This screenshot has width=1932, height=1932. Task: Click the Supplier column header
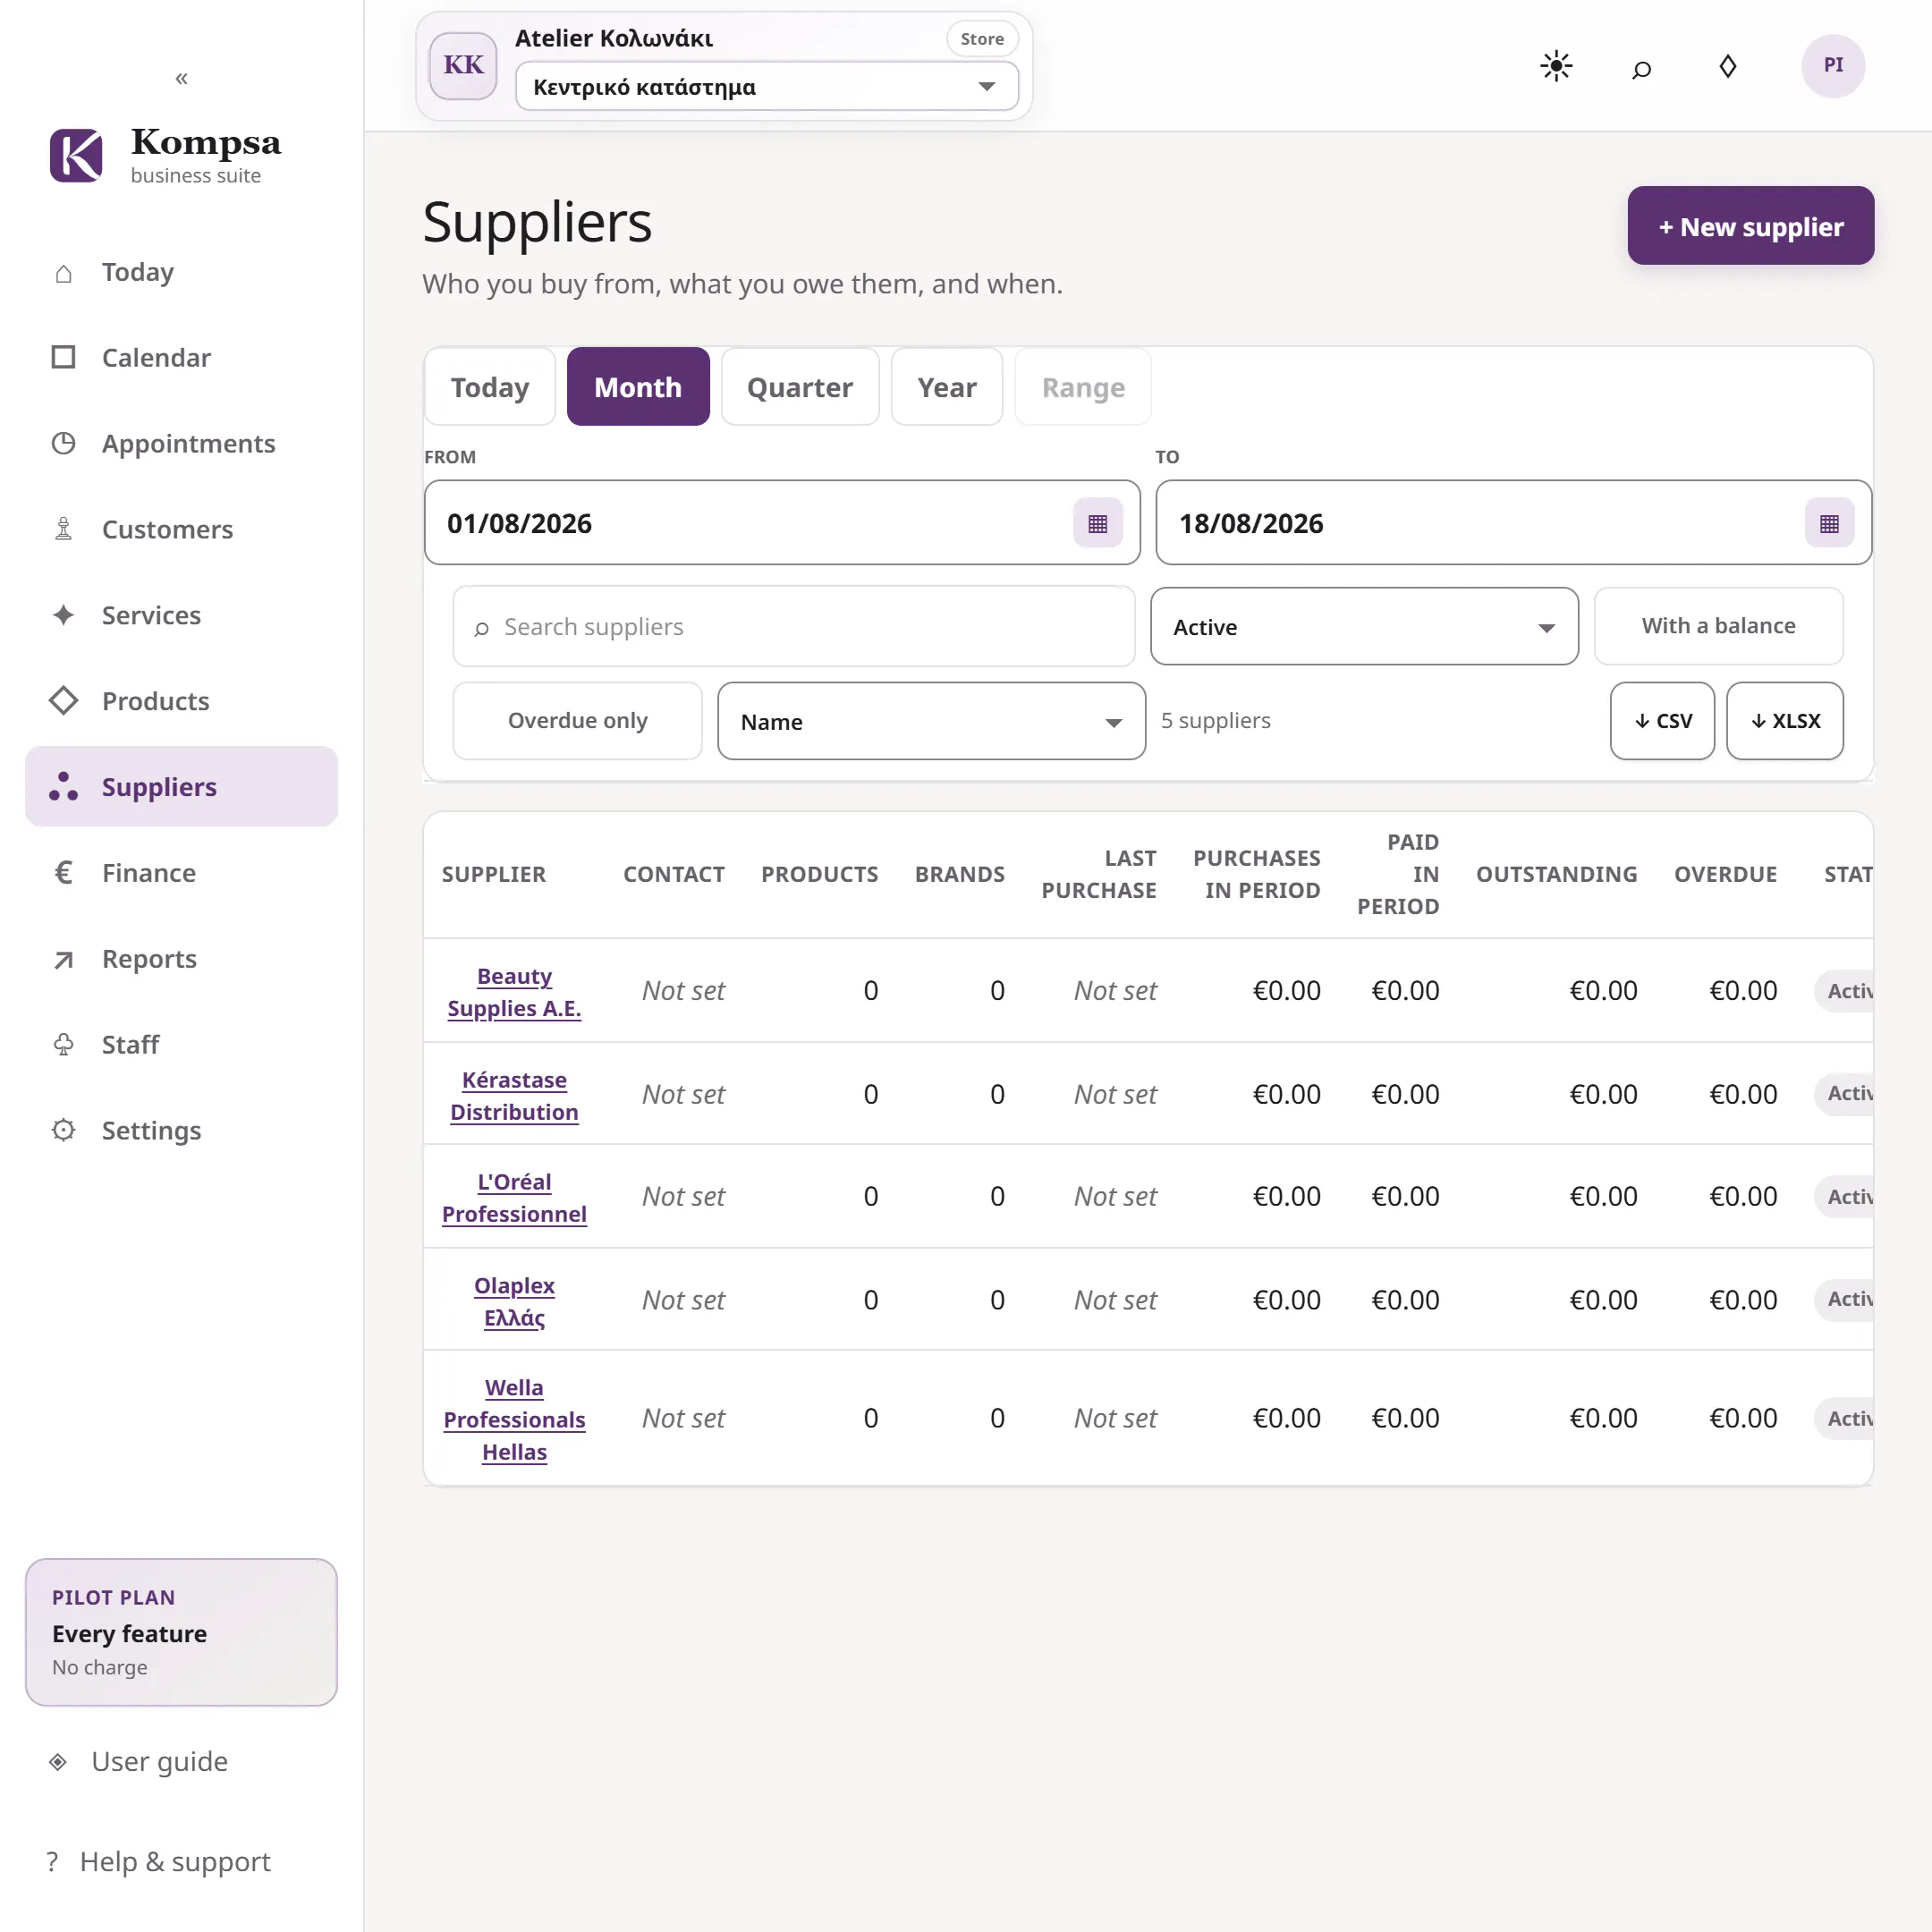coord(494,874)
